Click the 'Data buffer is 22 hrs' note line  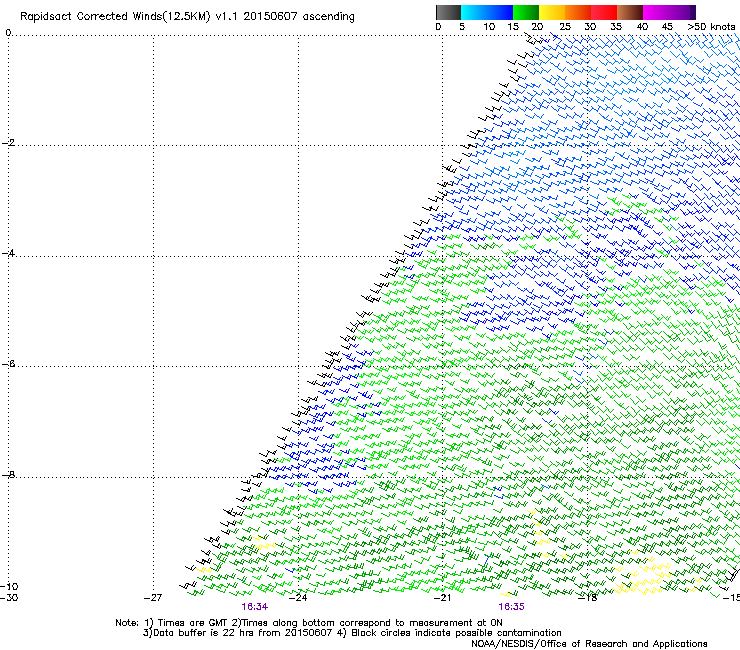(x=352, y=633)
